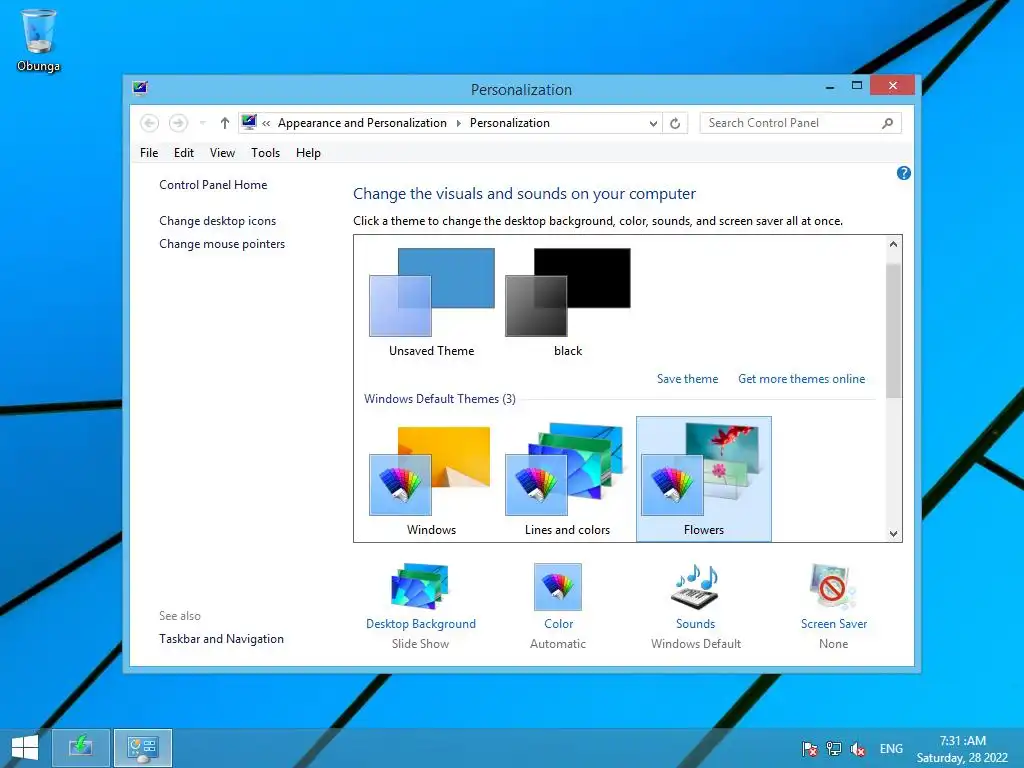Screen dimensions: 1024x768
Task: Go up one level with Up arrow
Action: coord(225,123)
